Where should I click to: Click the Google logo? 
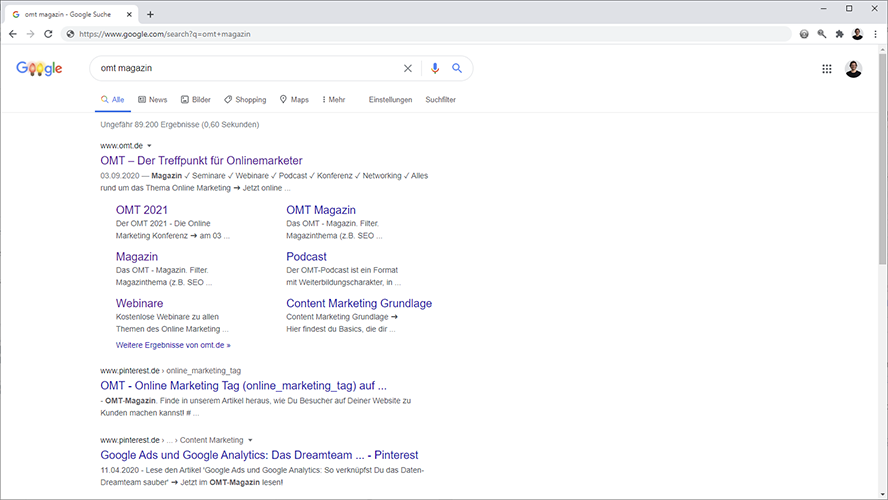click(39, 69)
